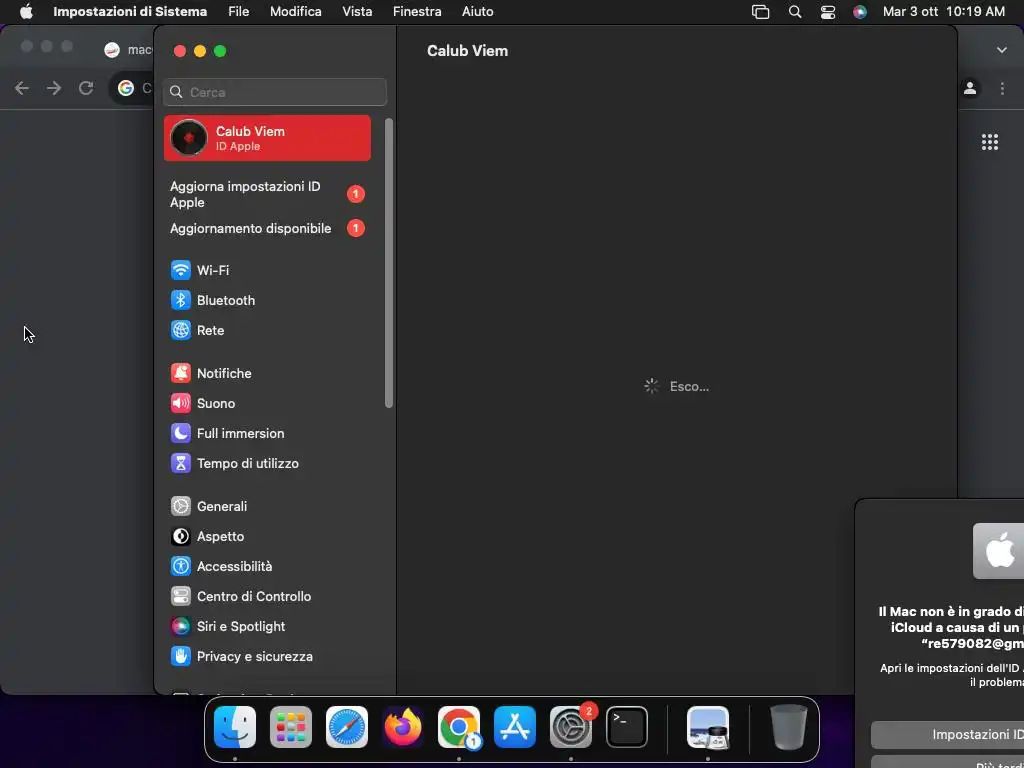This screenshot has height=768, width=1024.
Task: Open the Trash in the Dock
Action: pos(789,727)
